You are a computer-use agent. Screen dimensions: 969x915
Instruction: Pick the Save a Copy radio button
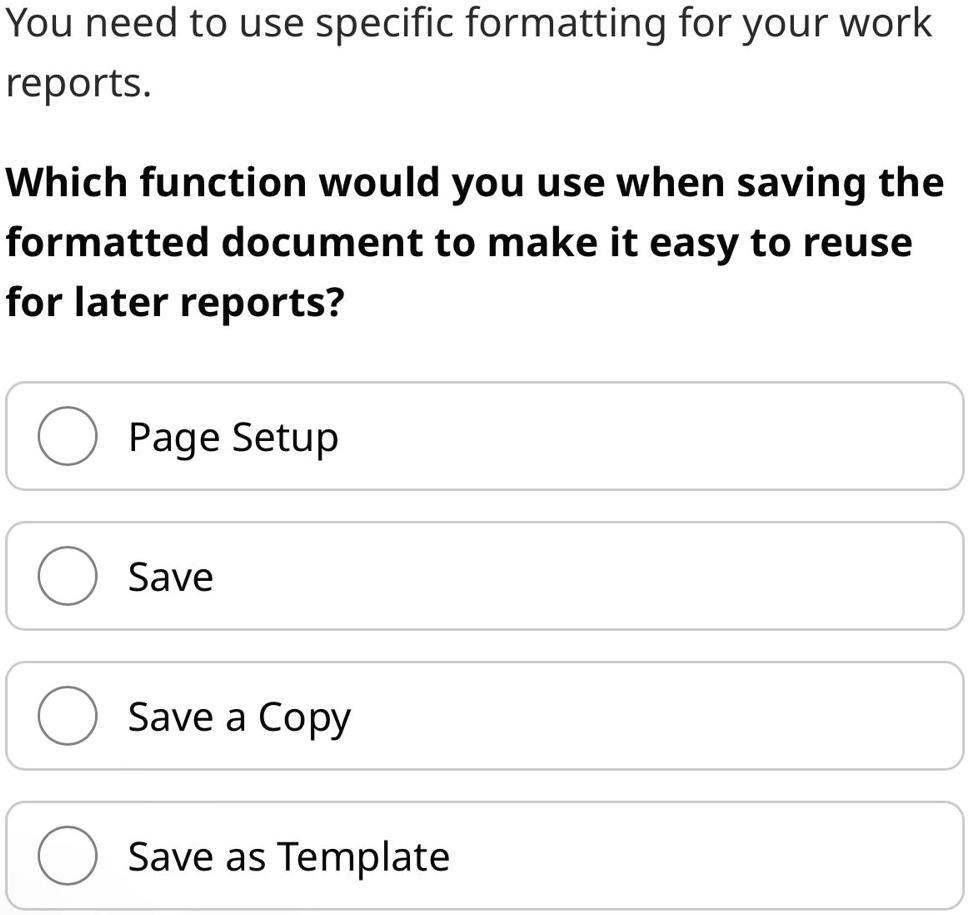pos(67,715)
